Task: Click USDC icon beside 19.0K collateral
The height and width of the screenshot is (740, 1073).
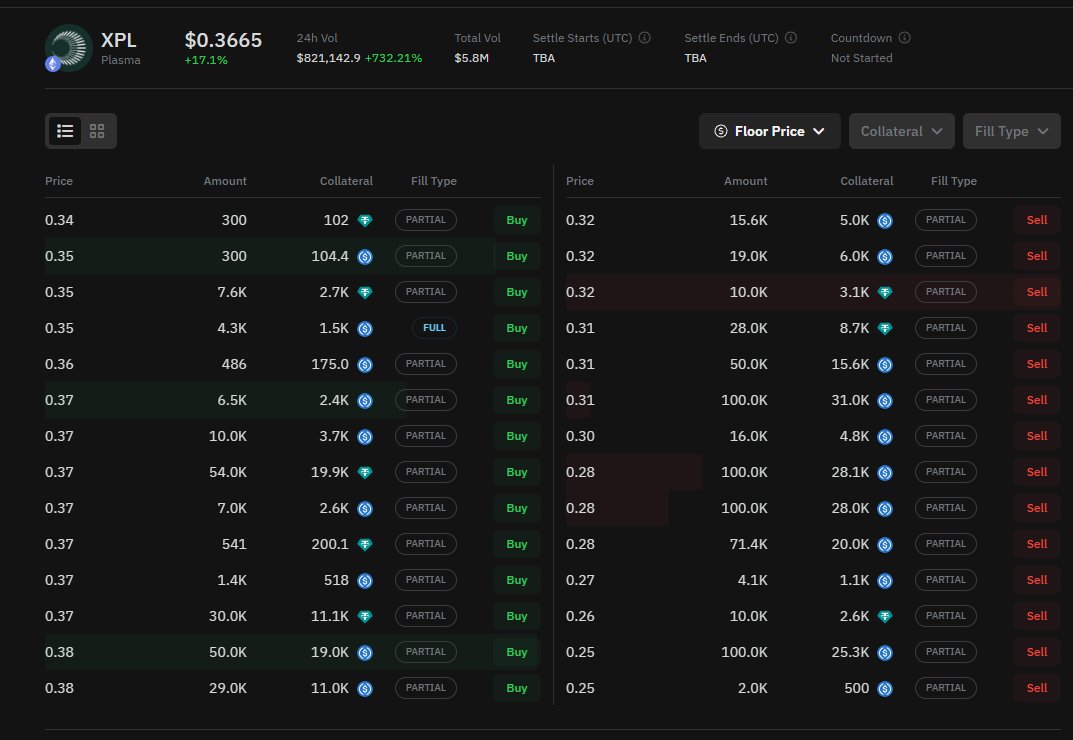Action: point(365,652)
